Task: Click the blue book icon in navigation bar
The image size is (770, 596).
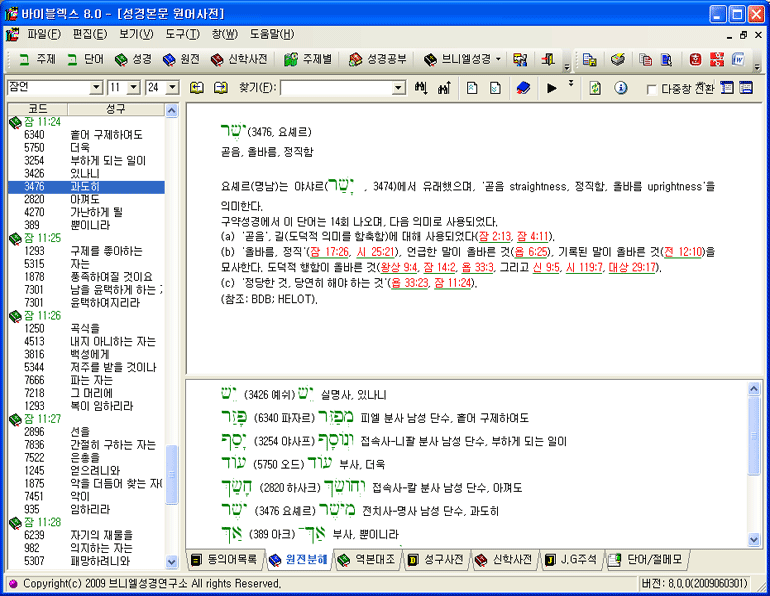Action: pyautogui.click(x=523, y=88)
